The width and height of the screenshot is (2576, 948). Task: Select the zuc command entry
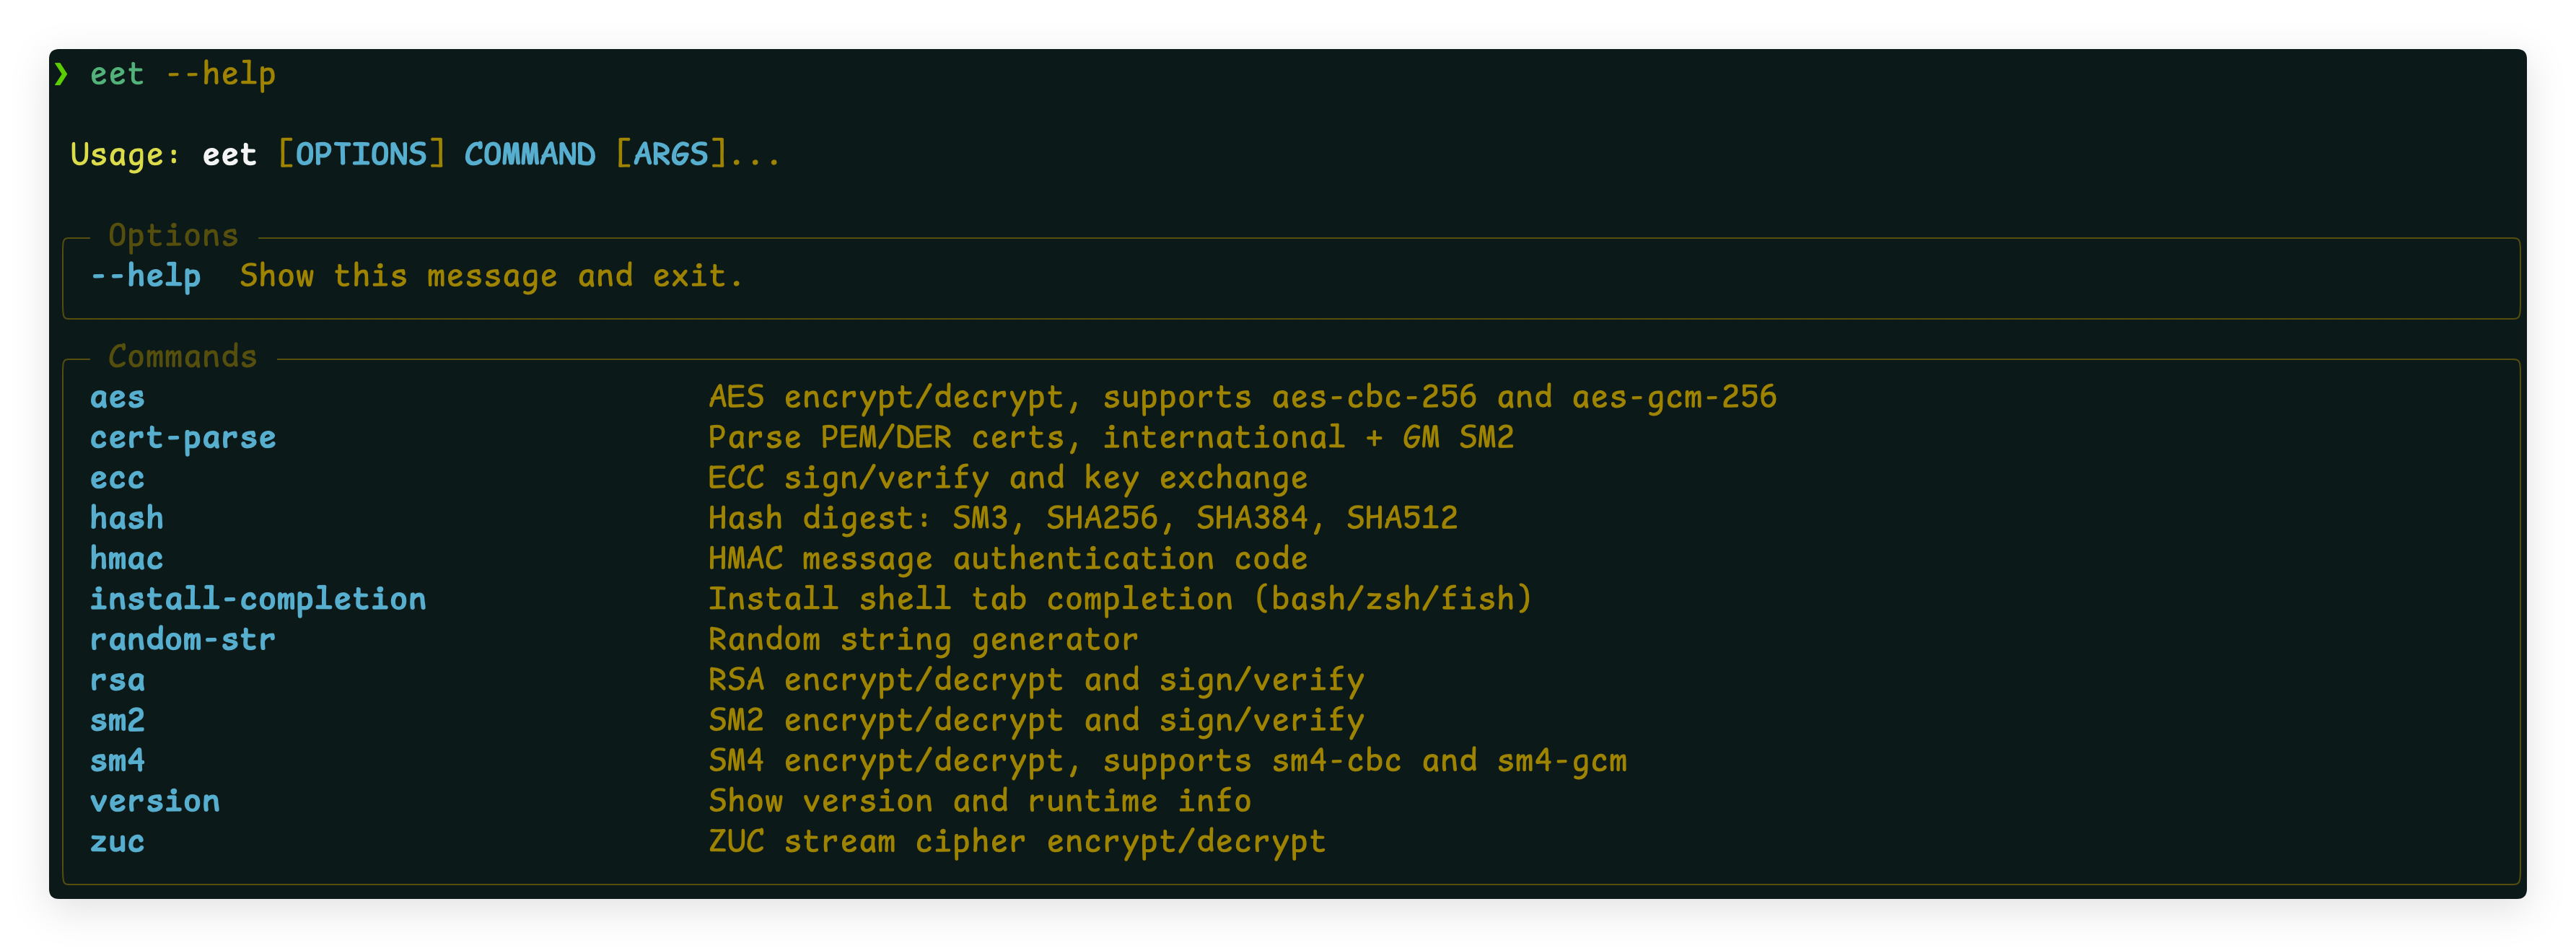coord(117,842)
